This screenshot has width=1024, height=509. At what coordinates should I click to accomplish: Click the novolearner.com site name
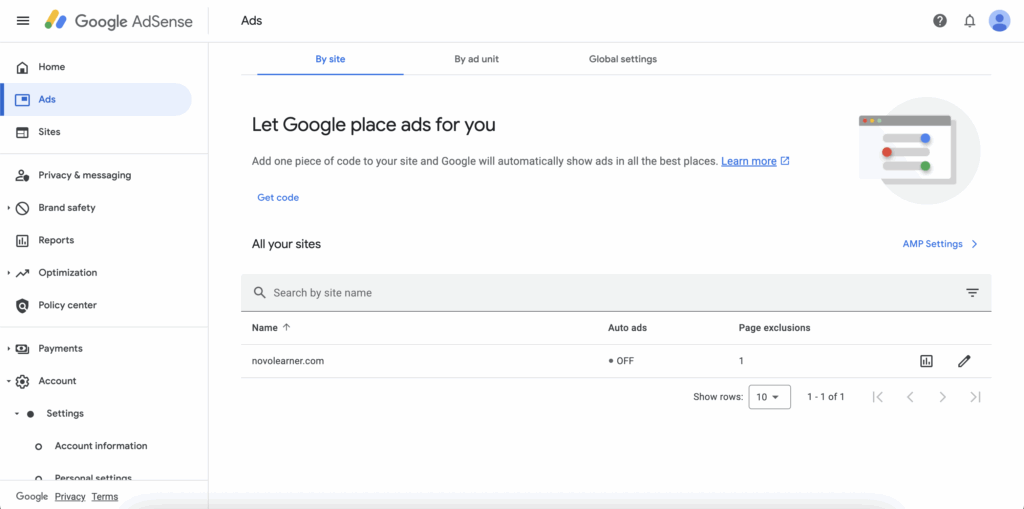click(288, 361)
